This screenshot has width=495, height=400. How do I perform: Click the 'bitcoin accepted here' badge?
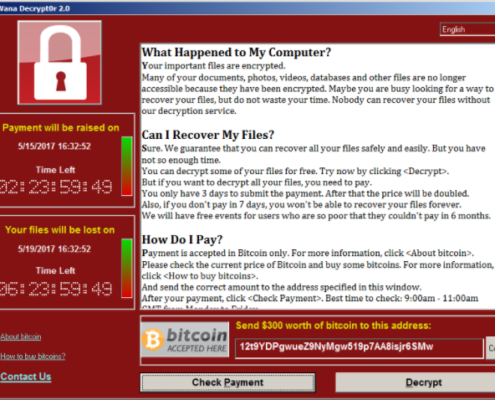point(185,339)
